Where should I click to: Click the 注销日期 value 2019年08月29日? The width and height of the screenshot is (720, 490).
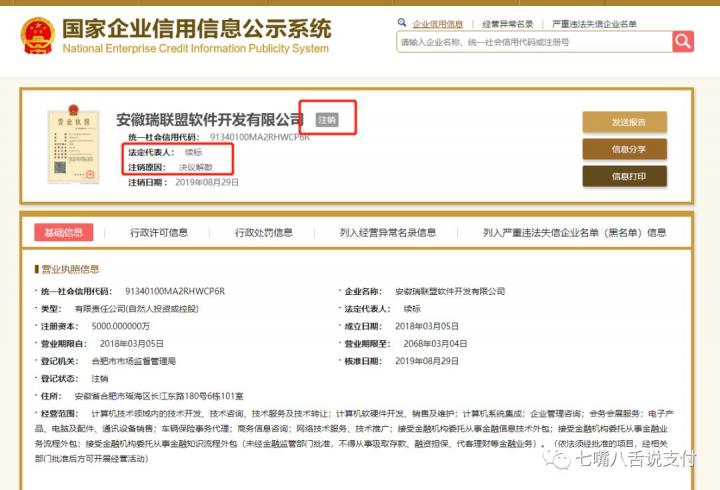tap(207, 182)
